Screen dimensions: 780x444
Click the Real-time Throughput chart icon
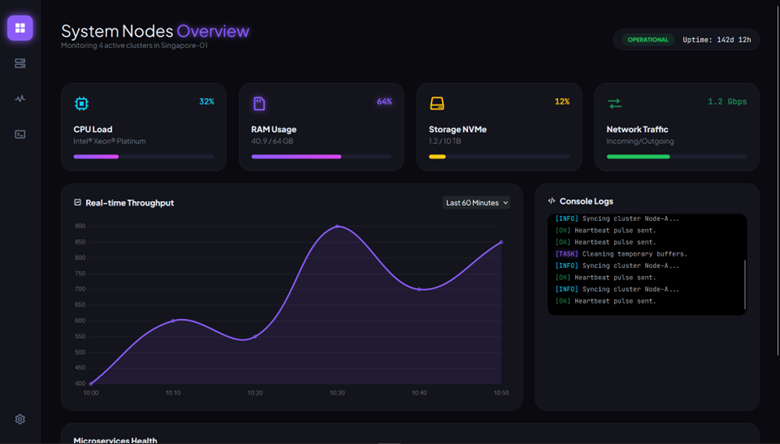pyautogui.click(x=78, y=202)
